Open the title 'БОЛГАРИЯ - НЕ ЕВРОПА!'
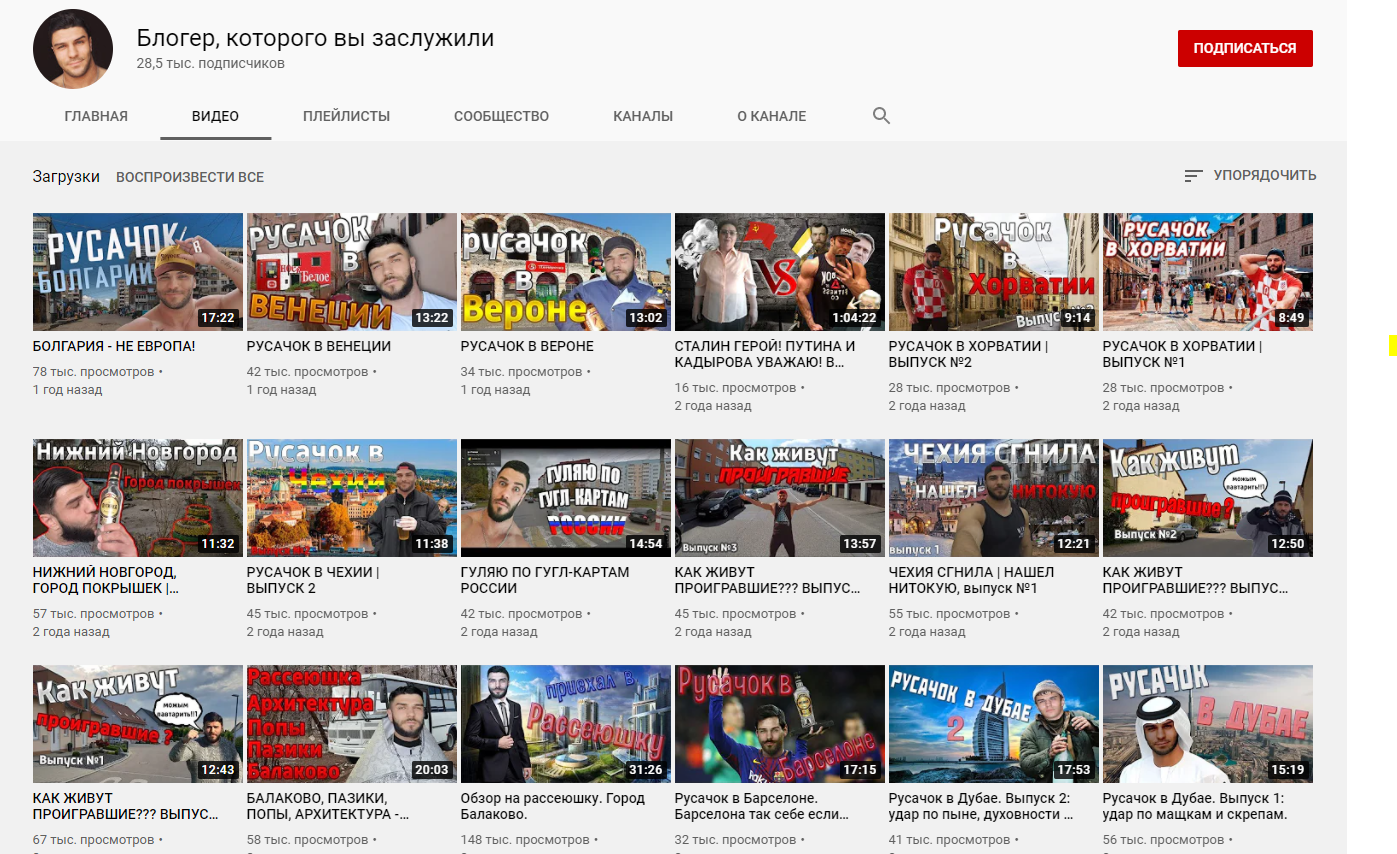Viewport: 1397px width, 854px height. tap(114, 347)
